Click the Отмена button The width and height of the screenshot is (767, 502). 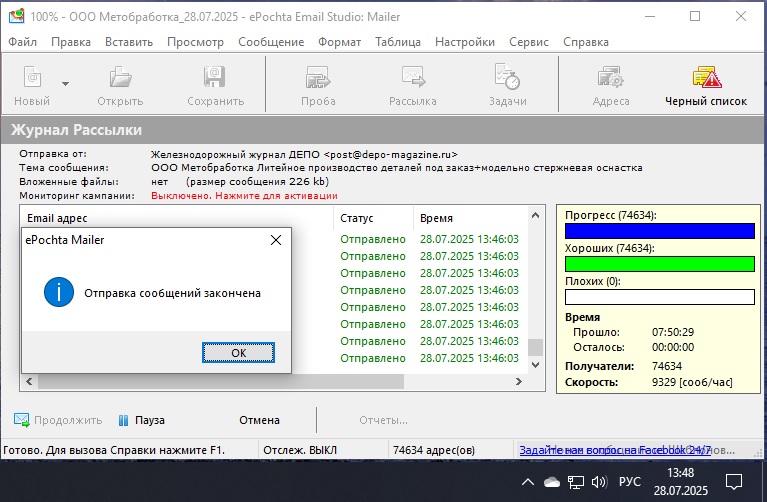click(x=259, y=420)
